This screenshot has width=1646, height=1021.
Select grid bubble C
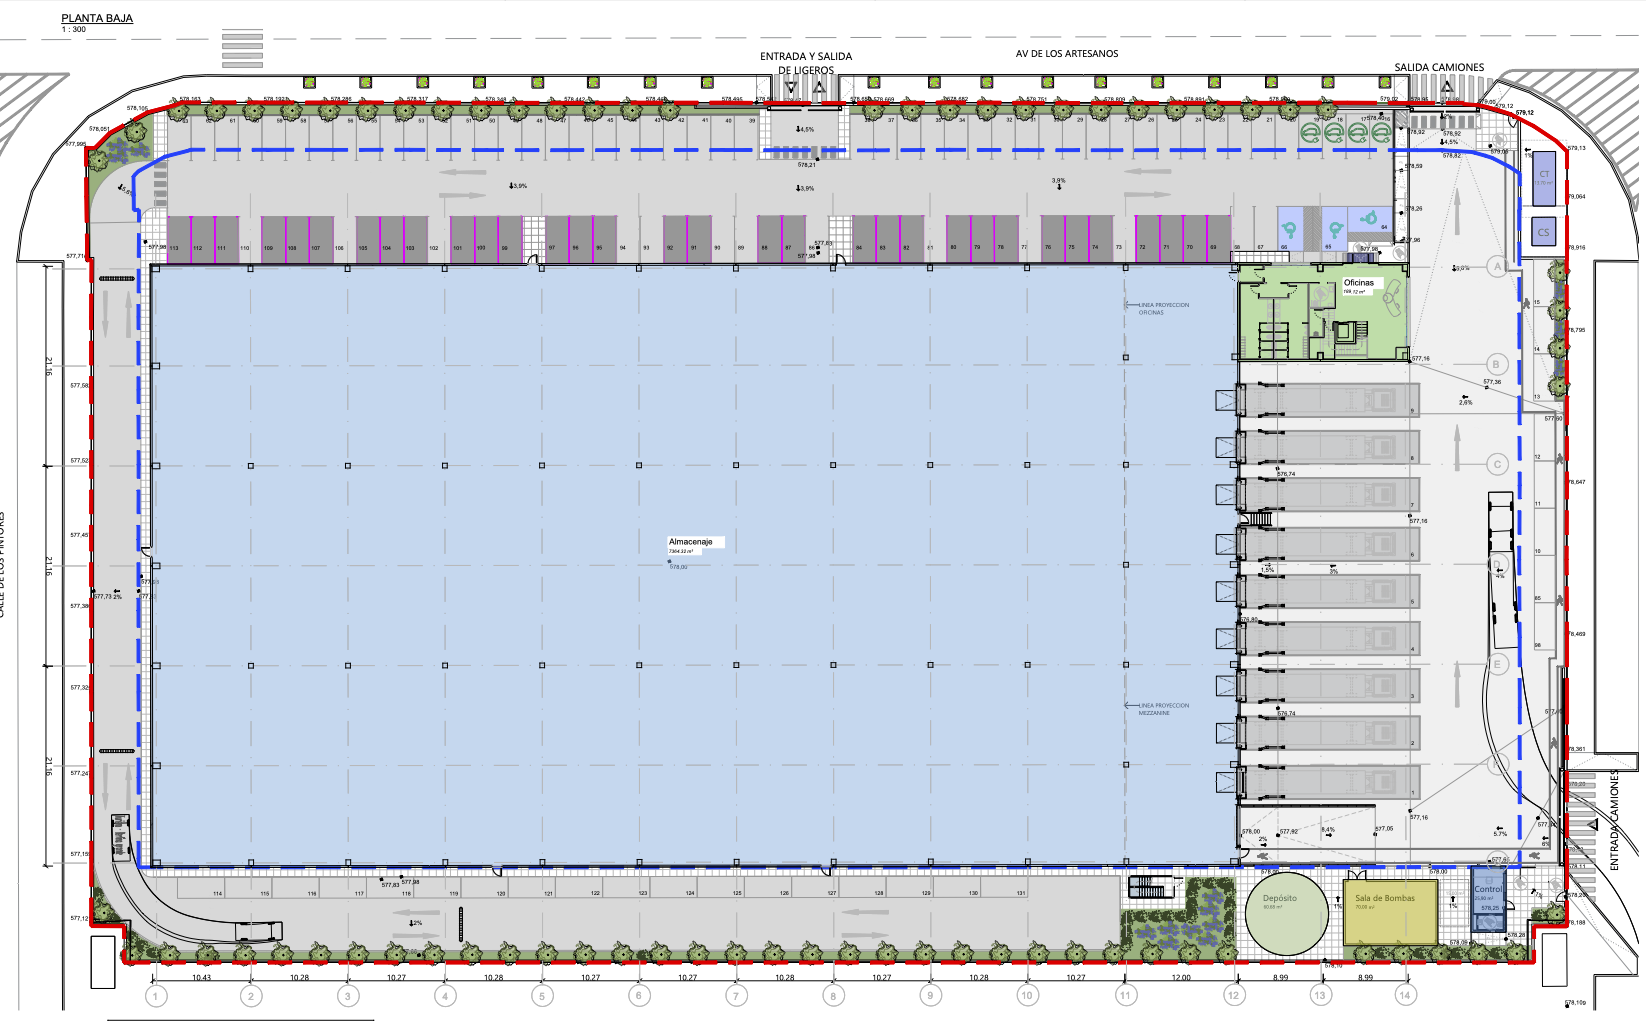tap(1497, 465)
